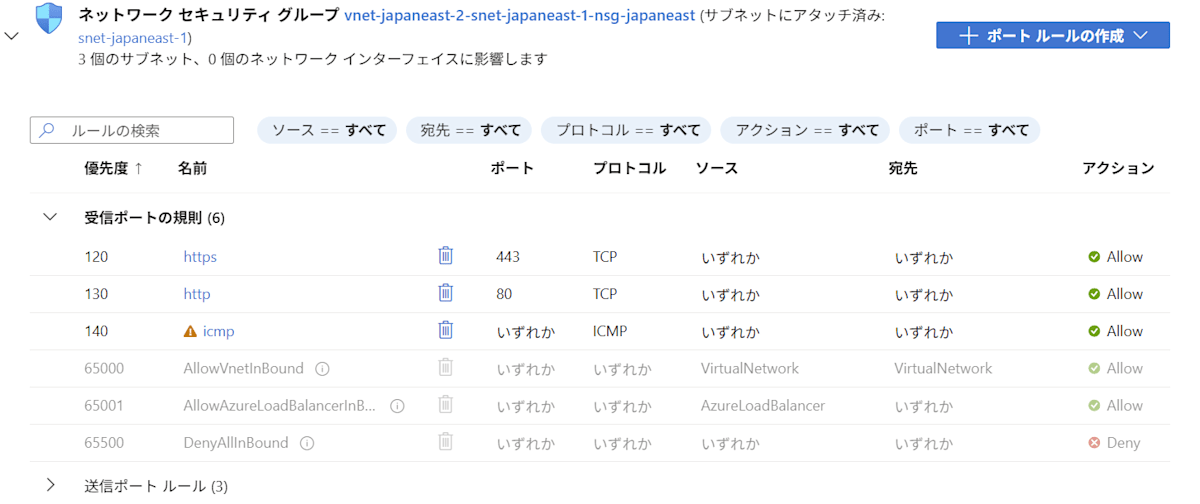This screenshot has height=504, width=1200.
Task: Click VirtualNetwork source cell
Action: click(x=750, y=368)
